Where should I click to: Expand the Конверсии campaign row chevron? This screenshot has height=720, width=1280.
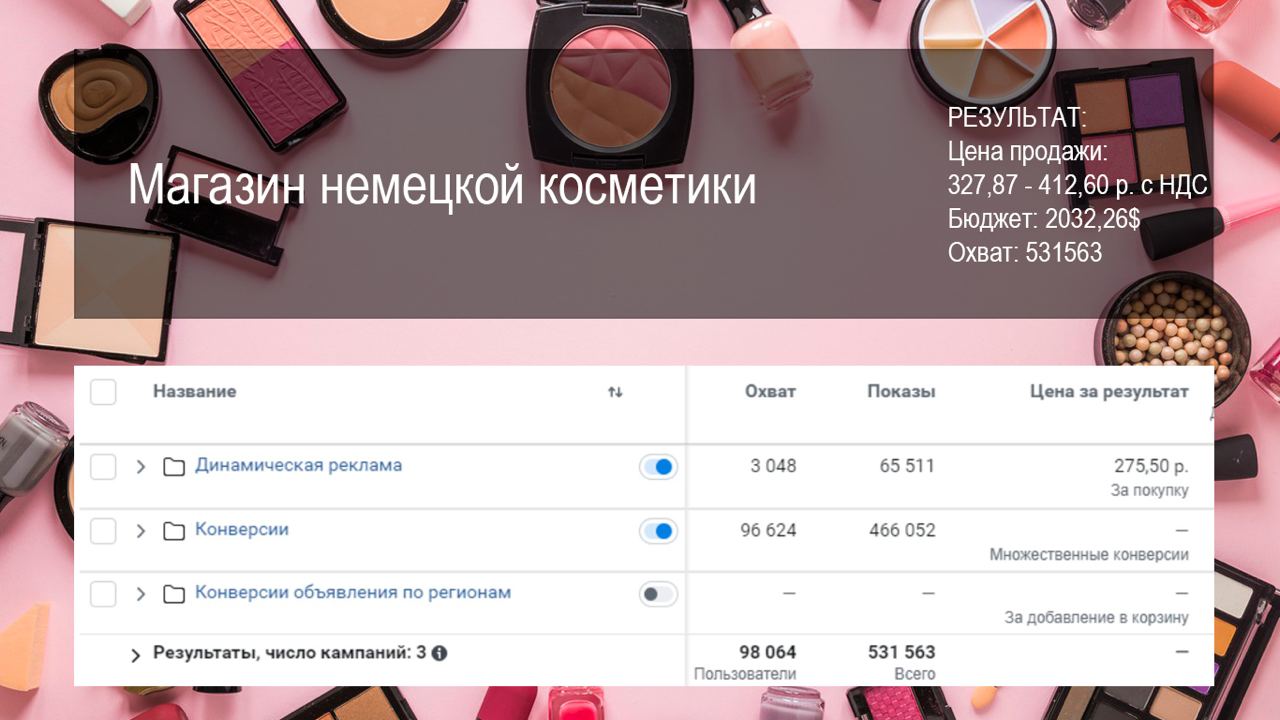[141, 531]
